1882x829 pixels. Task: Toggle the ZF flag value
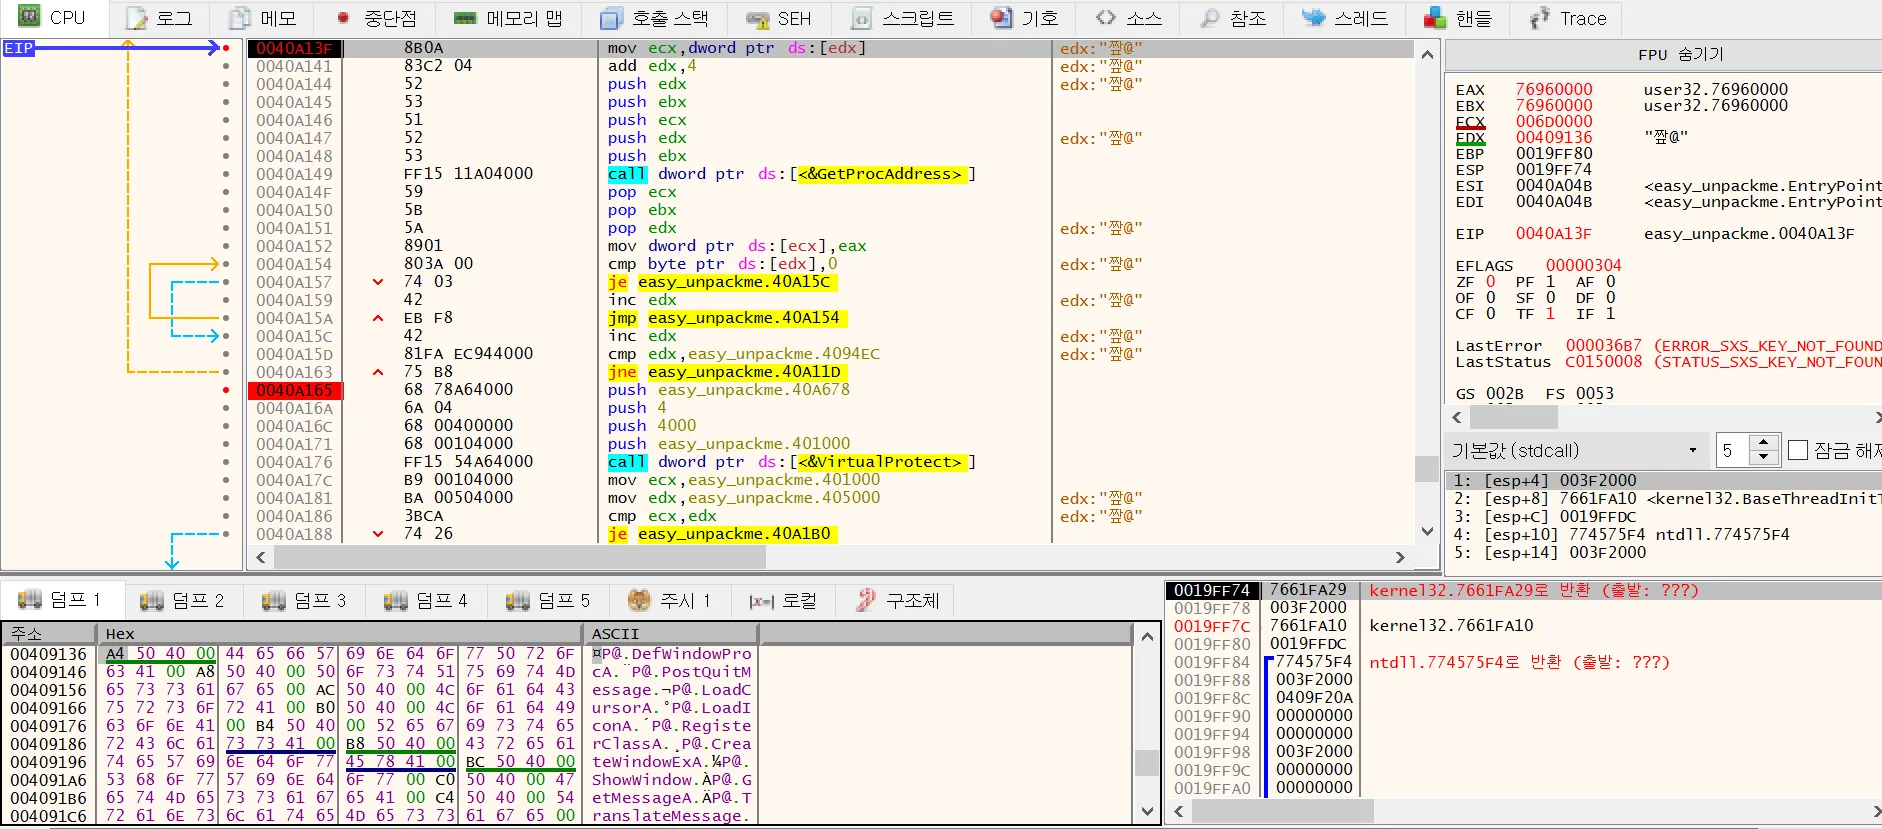[1490, 282]
